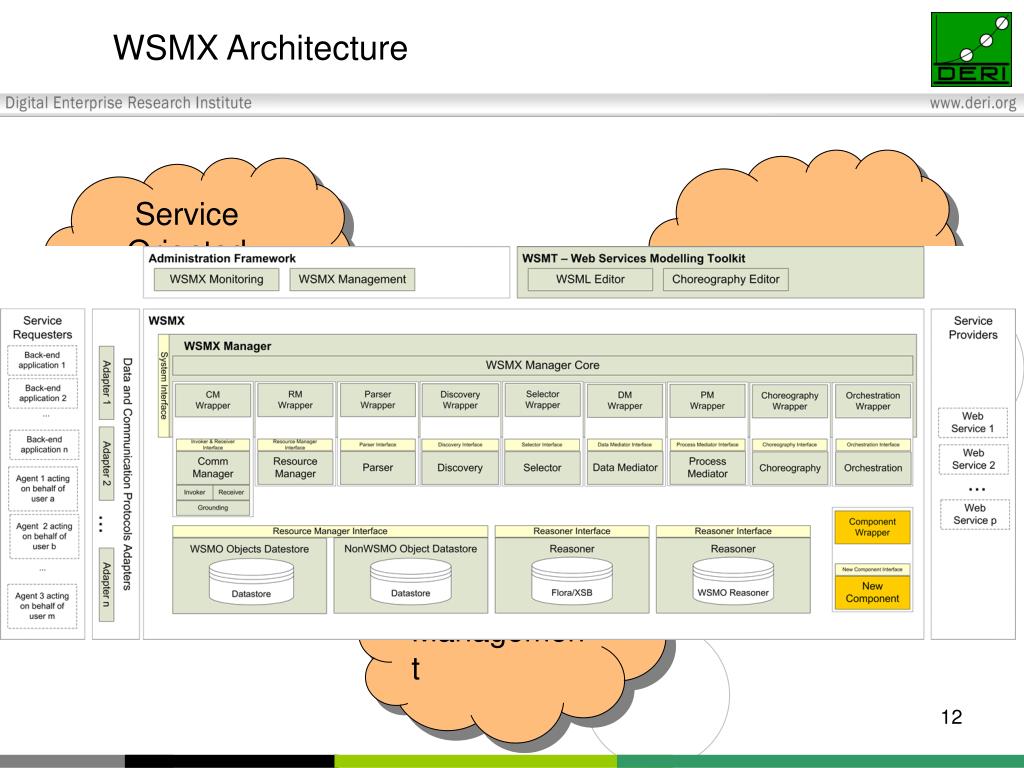Select the Web Service 2 box
This screenshot has width=1024, height=768.
coord(974,459)
